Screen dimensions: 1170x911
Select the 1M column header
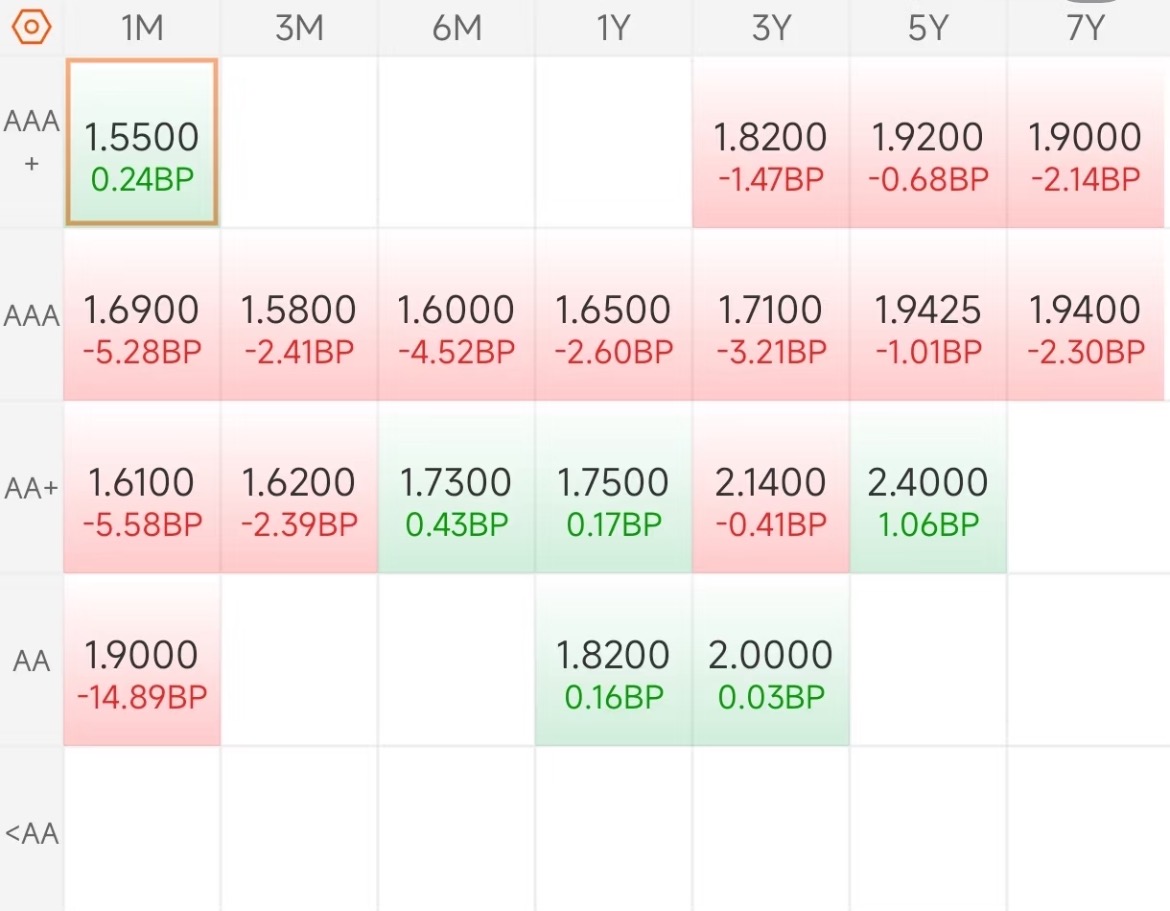click(142, 28)
